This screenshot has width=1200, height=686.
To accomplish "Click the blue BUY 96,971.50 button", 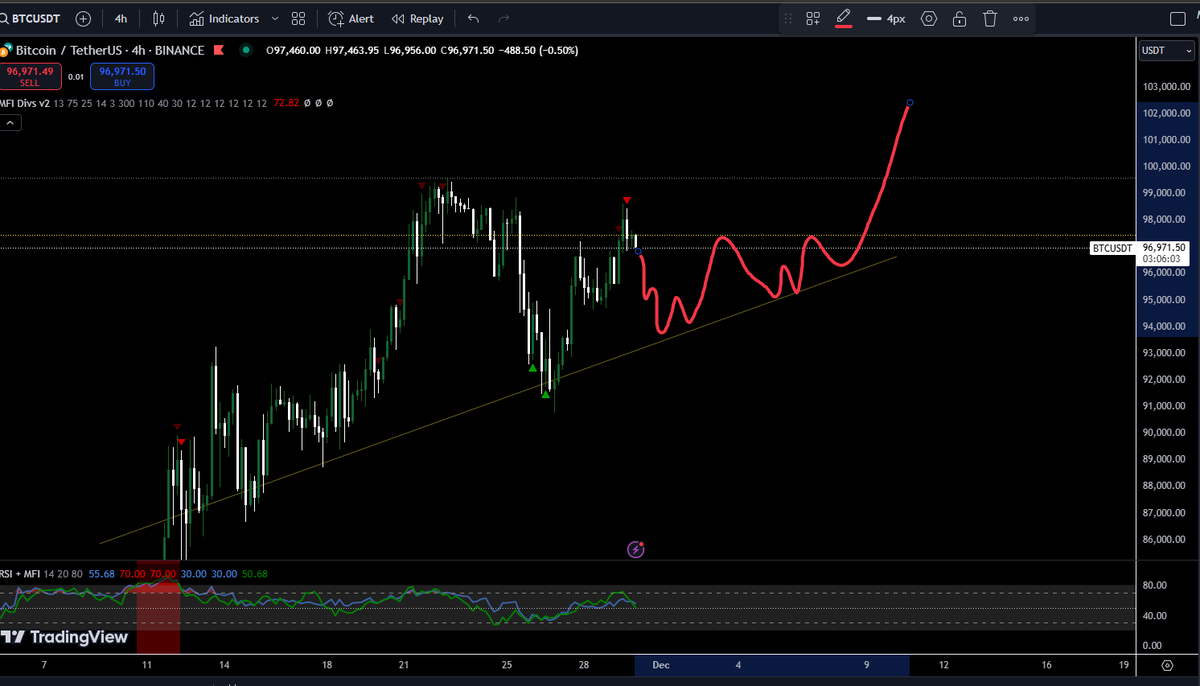I will click(122, 76).
